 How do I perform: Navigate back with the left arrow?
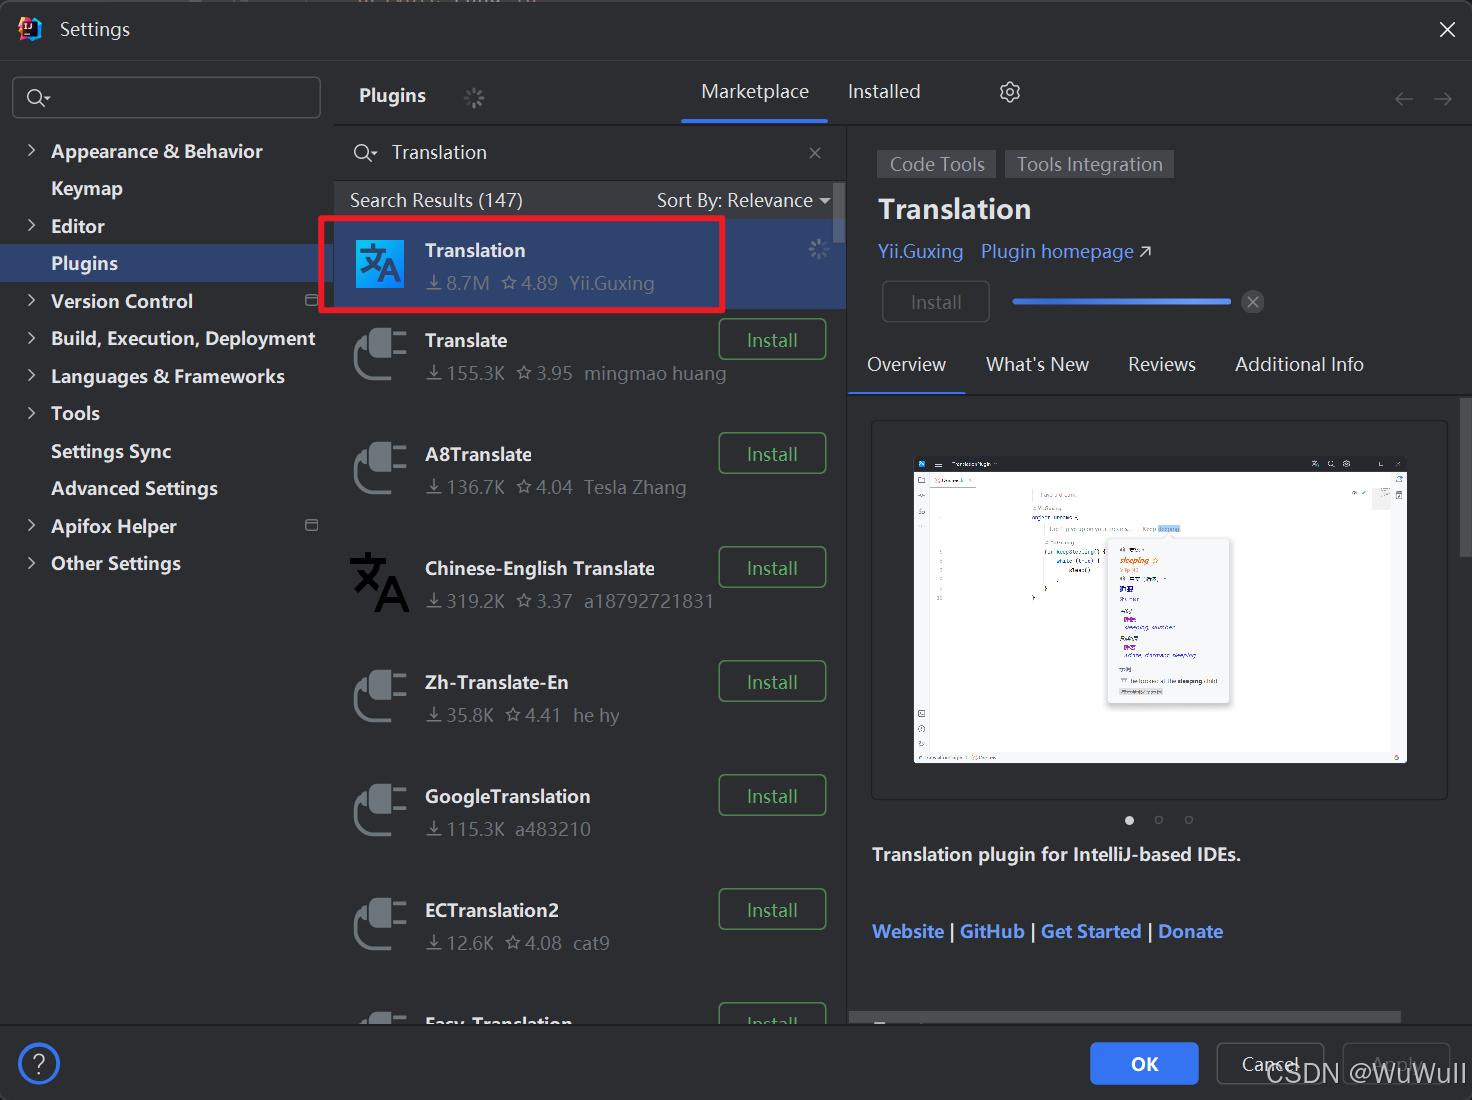(1404, 98)
